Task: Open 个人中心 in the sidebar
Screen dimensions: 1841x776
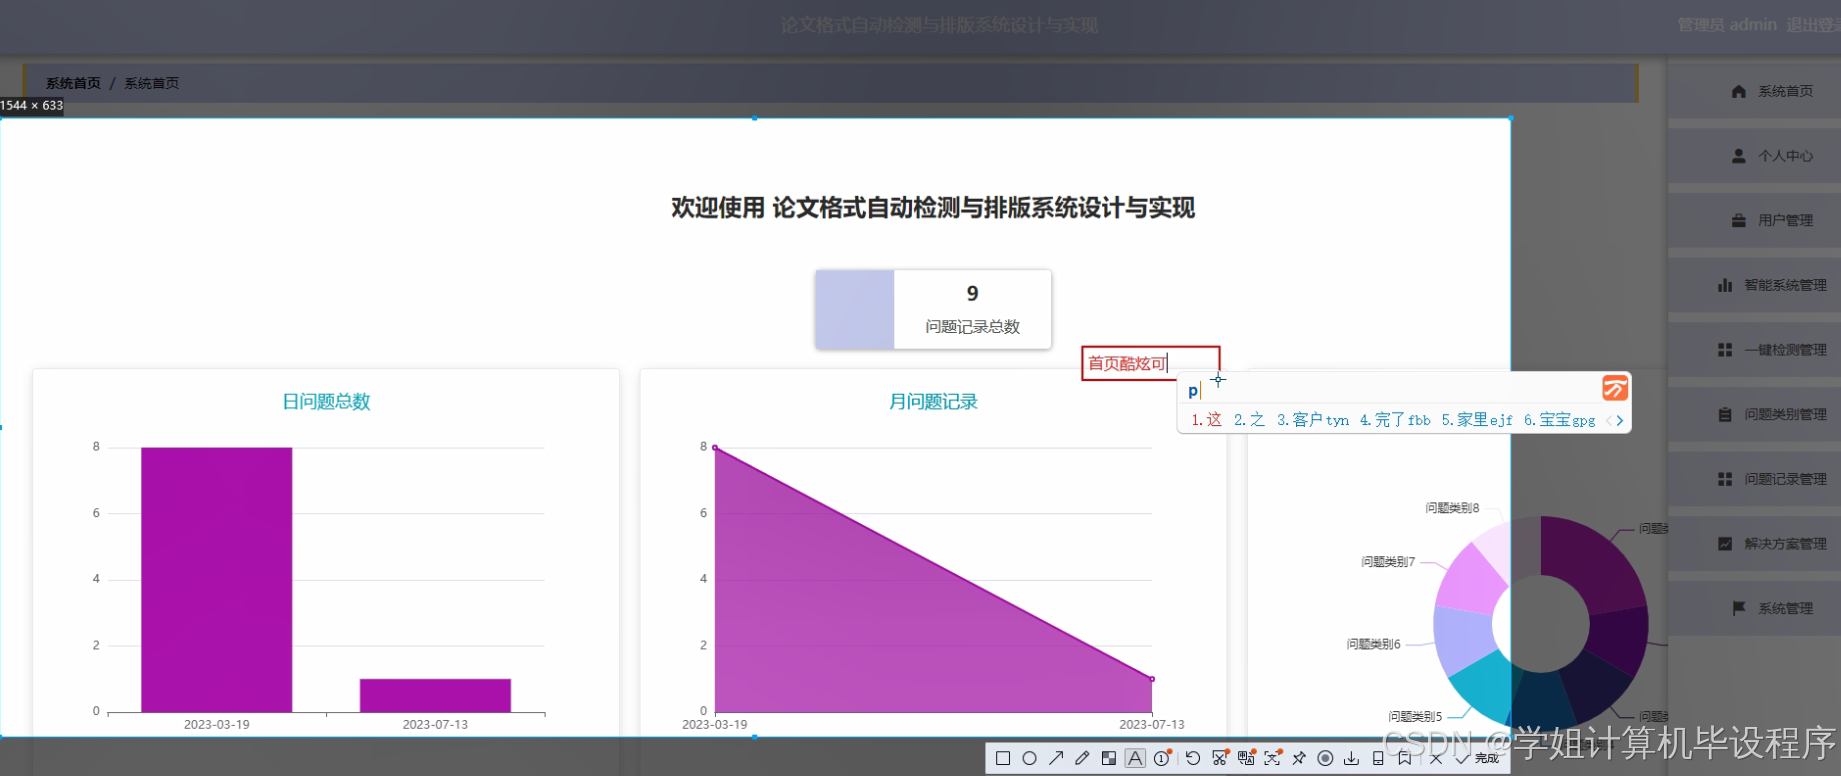Action: [x=1754, y=156]
